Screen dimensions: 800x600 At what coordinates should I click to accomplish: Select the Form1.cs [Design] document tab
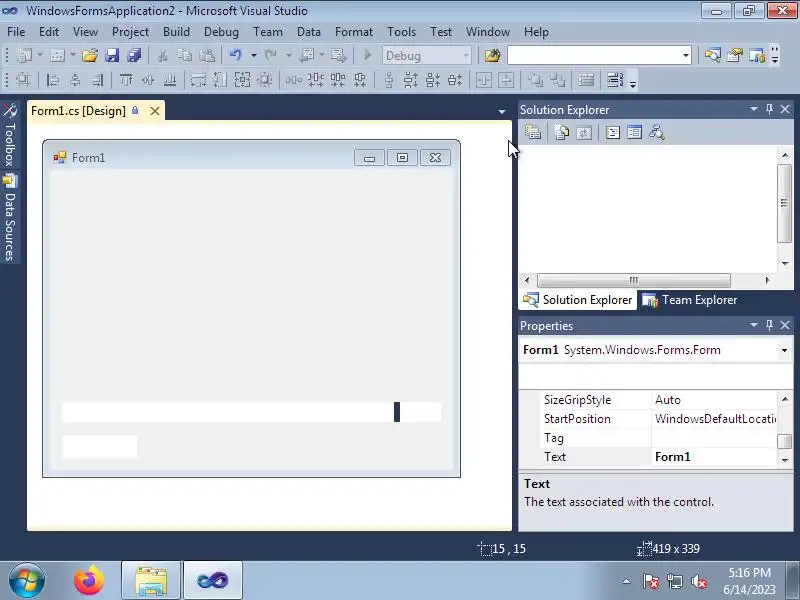[78, 111]
